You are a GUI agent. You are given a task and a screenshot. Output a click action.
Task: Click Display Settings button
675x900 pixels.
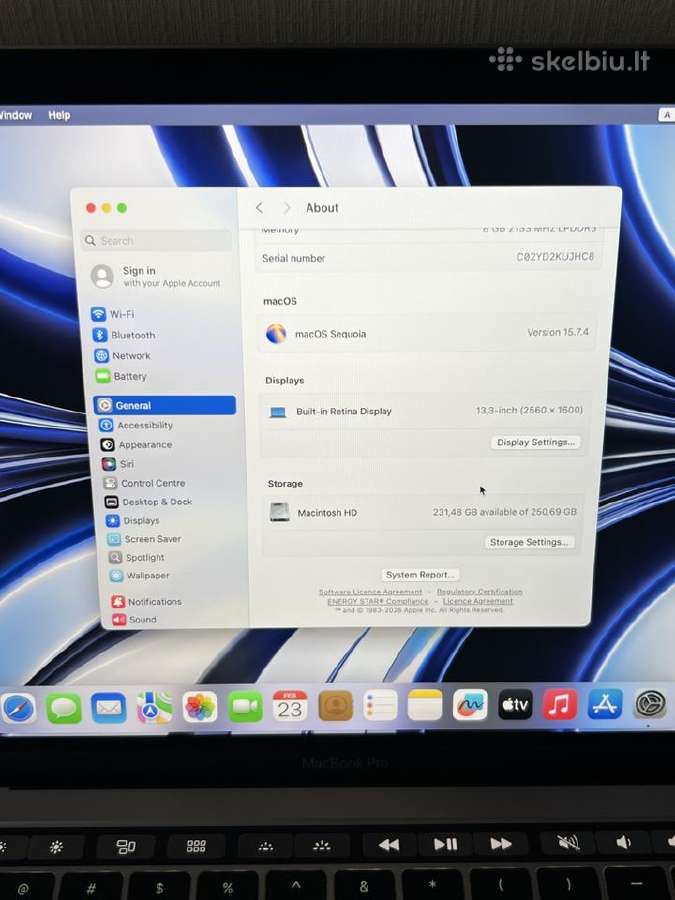[x=536, y=442]
